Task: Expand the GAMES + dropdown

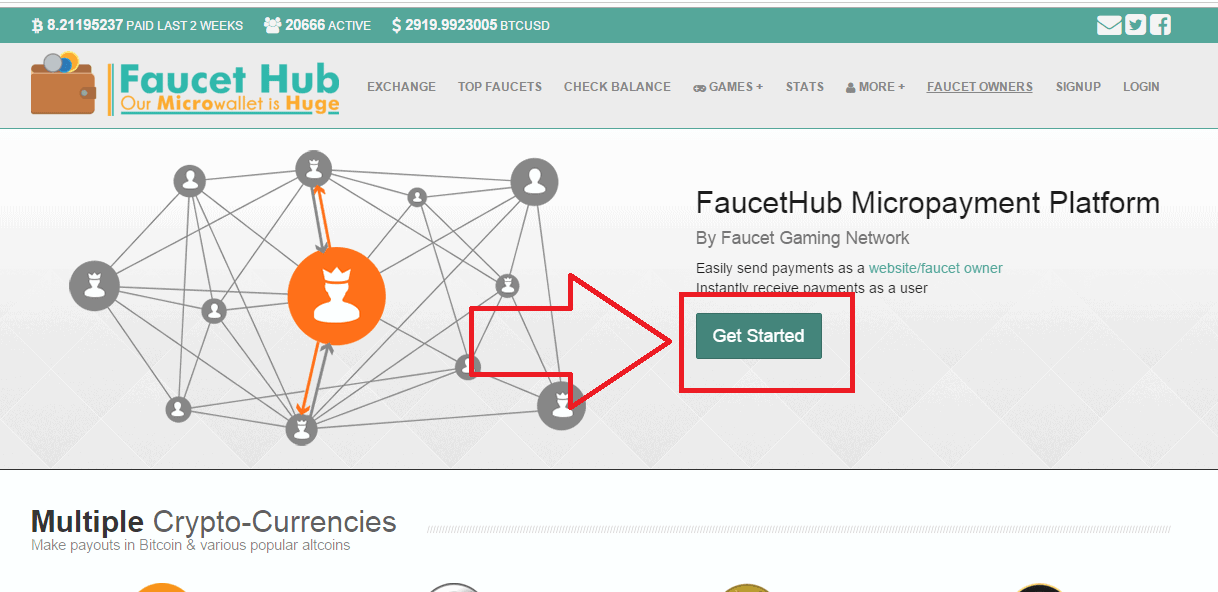Action: click(x=728, y=87)
